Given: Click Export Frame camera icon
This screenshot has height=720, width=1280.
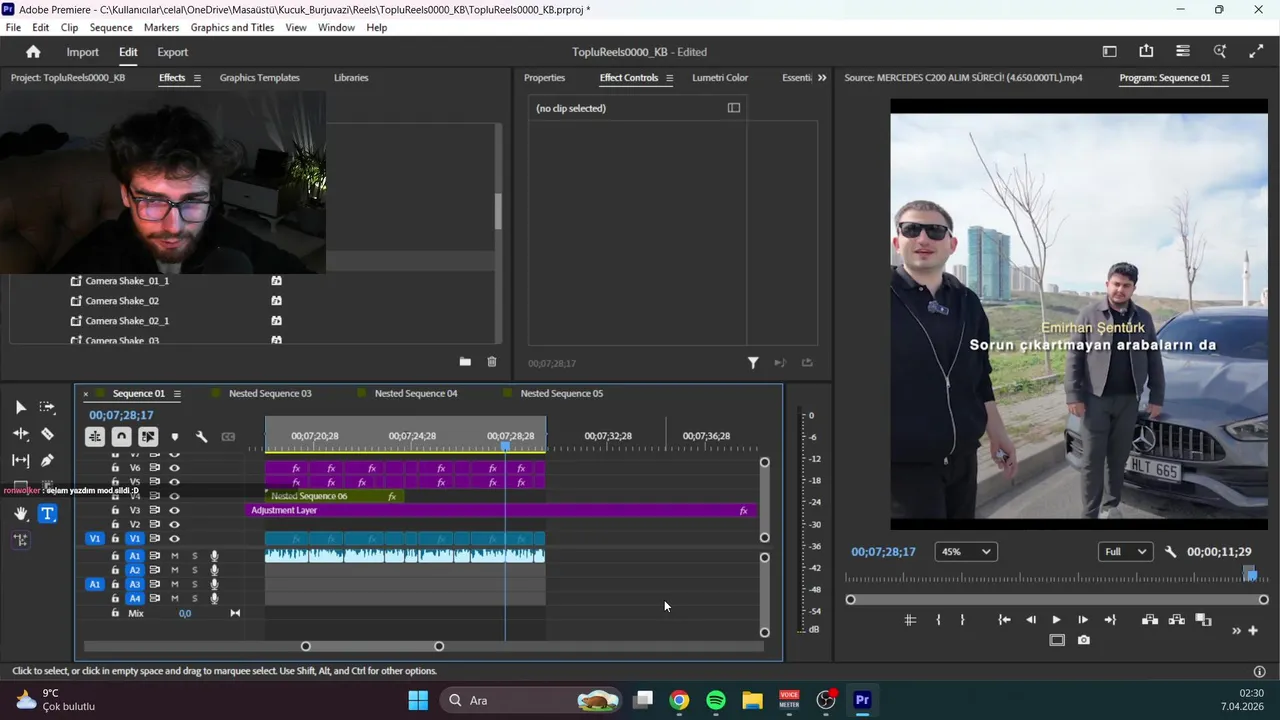Looking at the screenshot, I should (1084, 640).
